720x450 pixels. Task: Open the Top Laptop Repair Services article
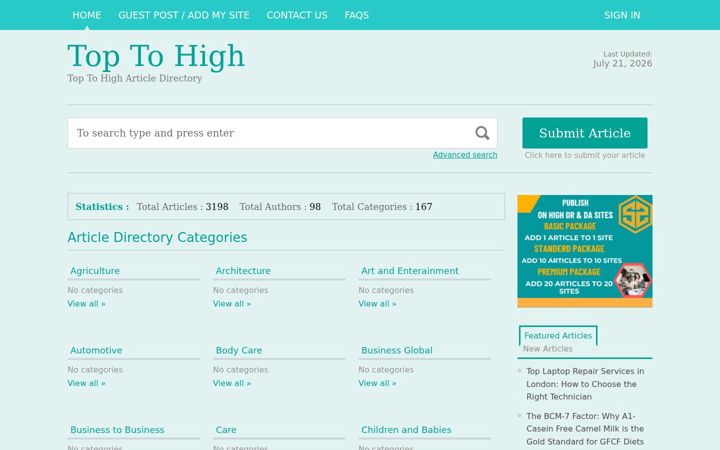(x=585, y=384)
